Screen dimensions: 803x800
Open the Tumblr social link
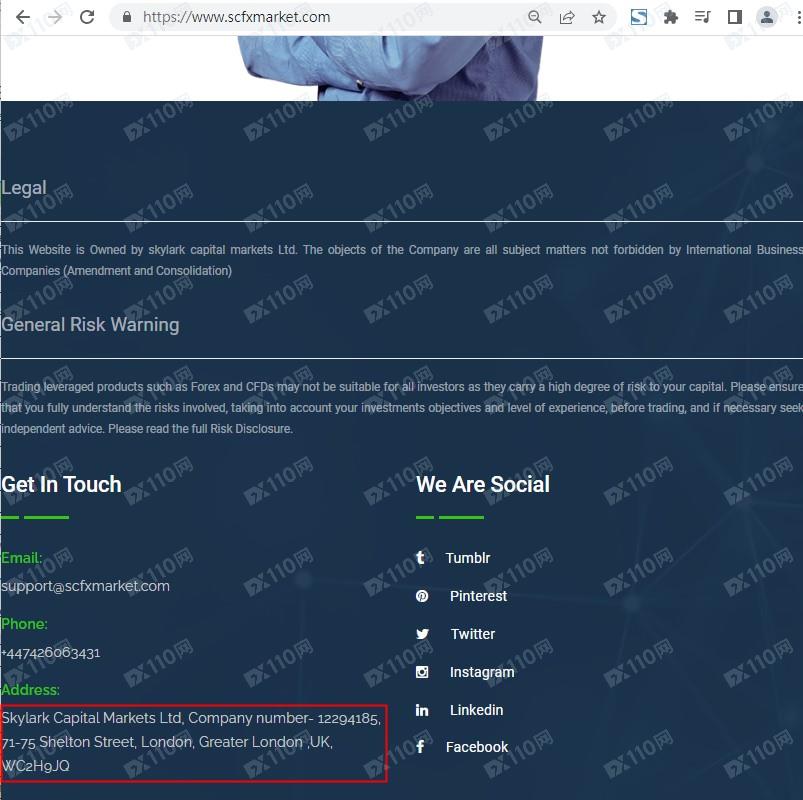pyautogui.click(x=453, y=557)
